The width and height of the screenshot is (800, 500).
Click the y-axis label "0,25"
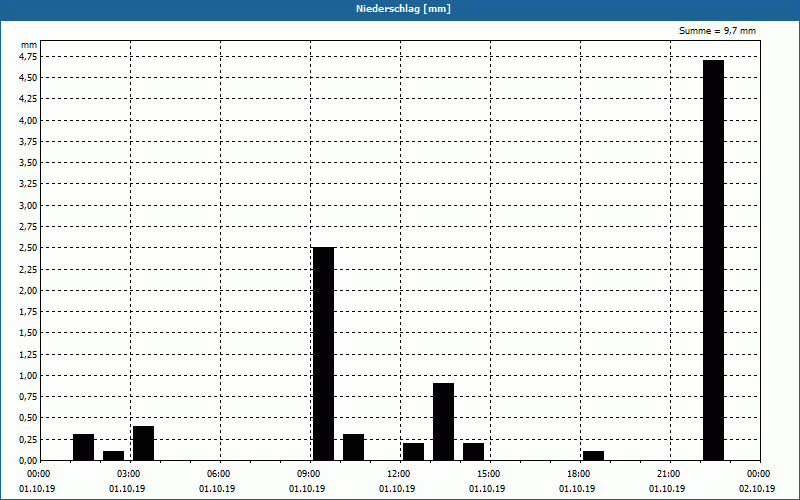tap(28, 439)
